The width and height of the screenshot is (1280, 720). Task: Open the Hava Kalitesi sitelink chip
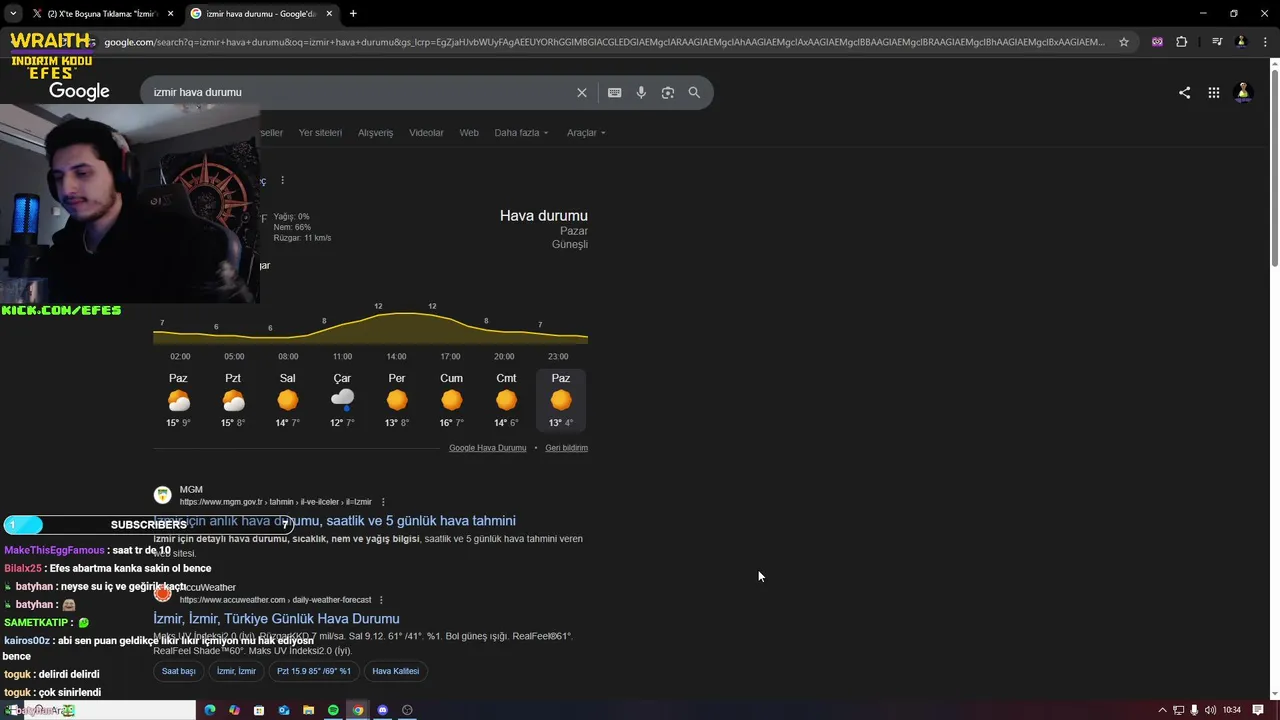[396, 671]
